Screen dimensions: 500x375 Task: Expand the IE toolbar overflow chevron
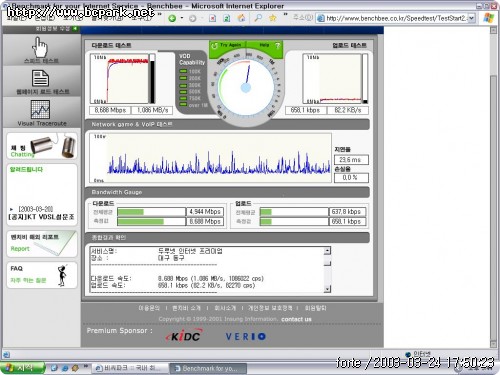pos(285,15)
